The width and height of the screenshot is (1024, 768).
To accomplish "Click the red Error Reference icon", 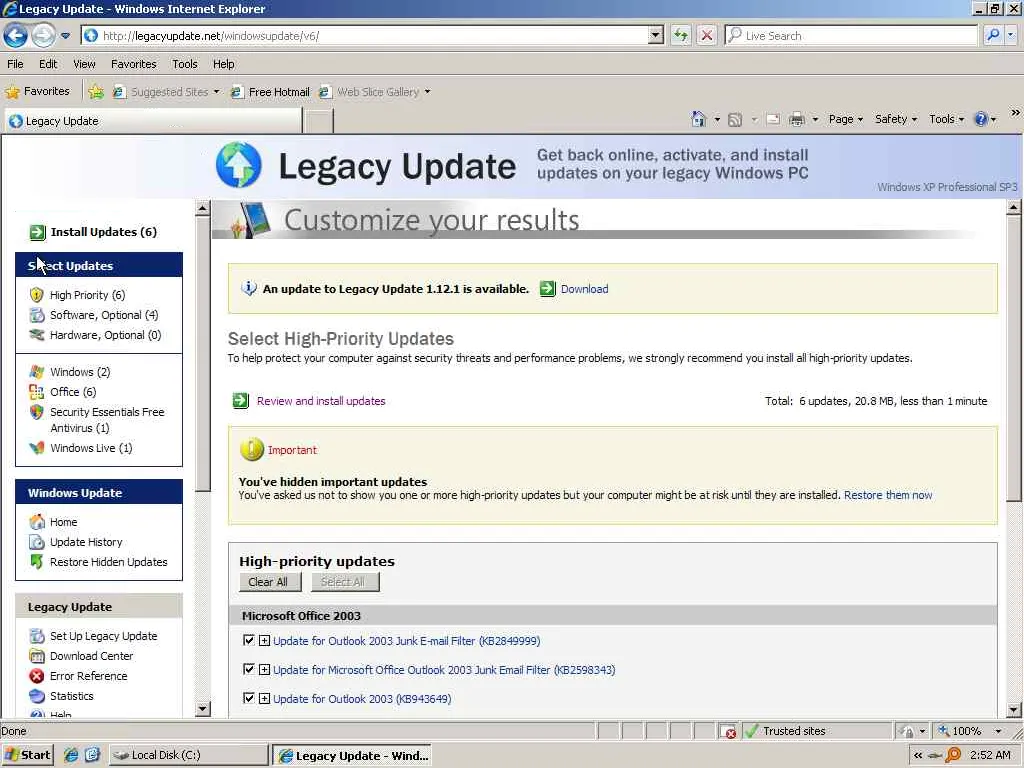I will tap(37, 676).
